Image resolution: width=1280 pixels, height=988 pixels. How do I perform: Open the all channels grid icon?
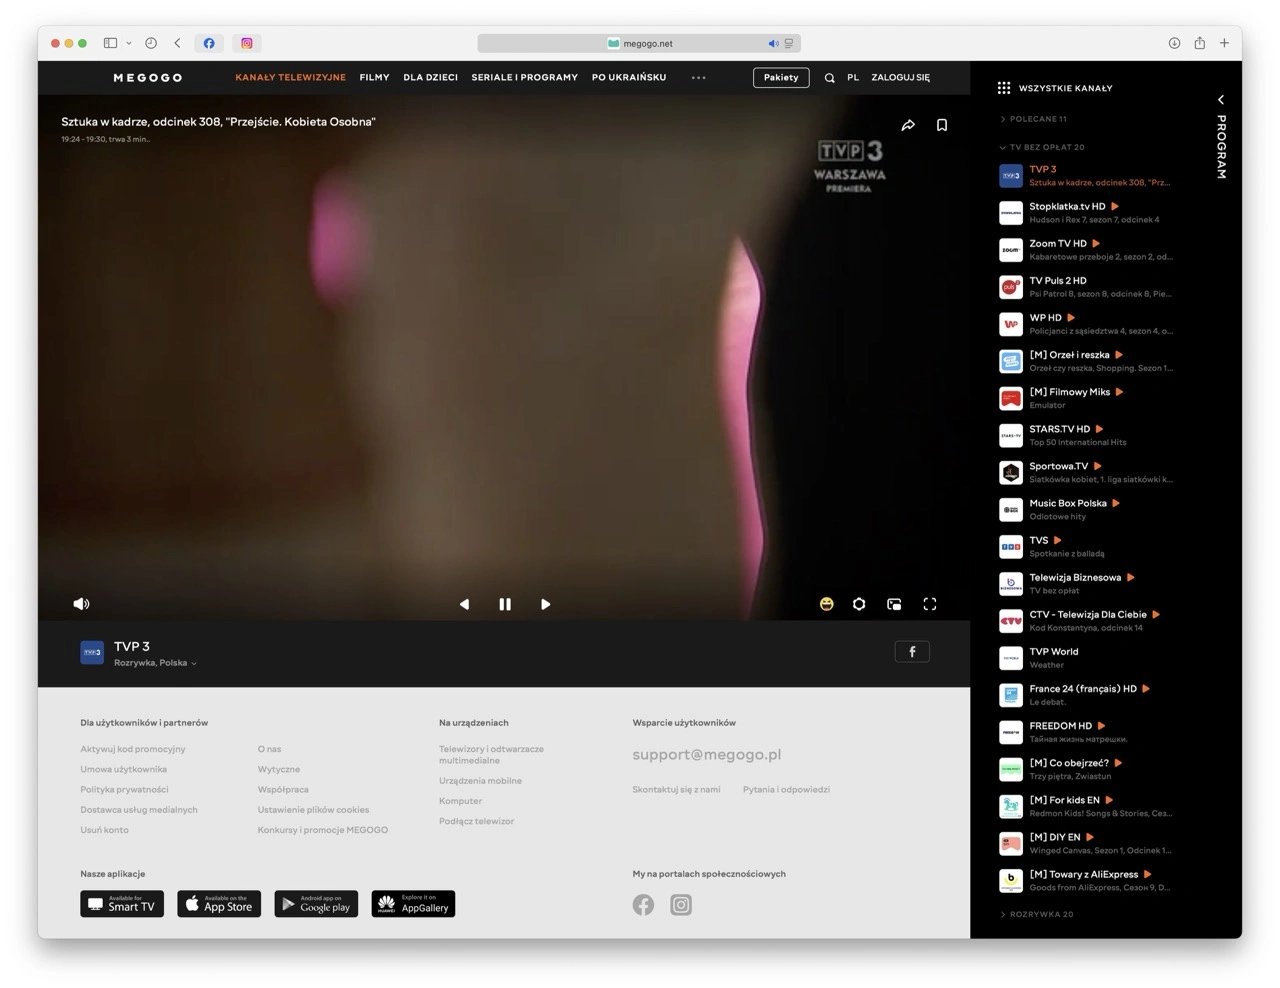(1004, 88)
